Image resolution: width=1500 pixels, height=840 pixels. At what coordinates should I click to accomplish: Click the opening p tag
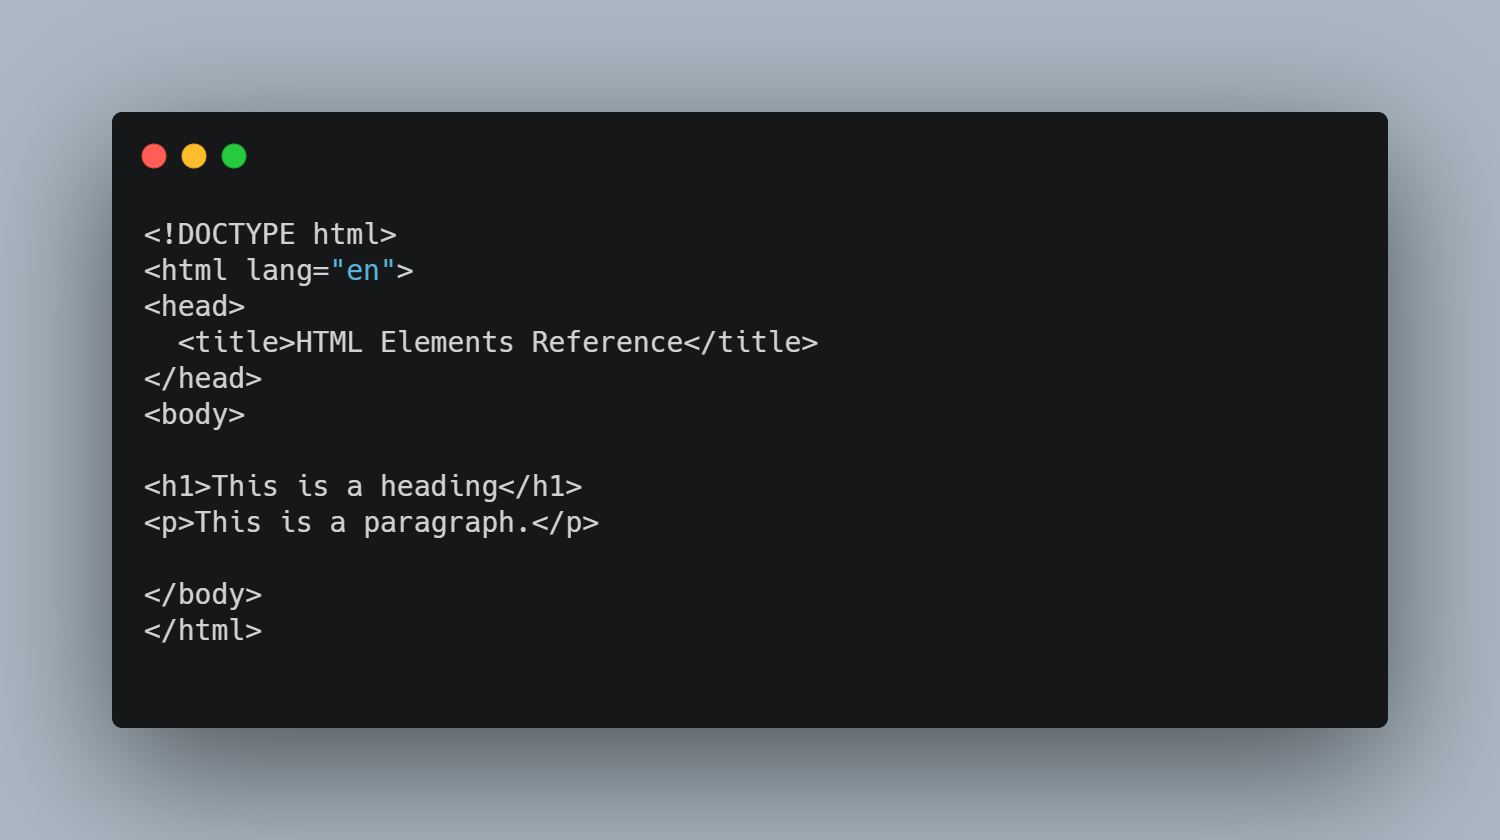coord(169,522)
